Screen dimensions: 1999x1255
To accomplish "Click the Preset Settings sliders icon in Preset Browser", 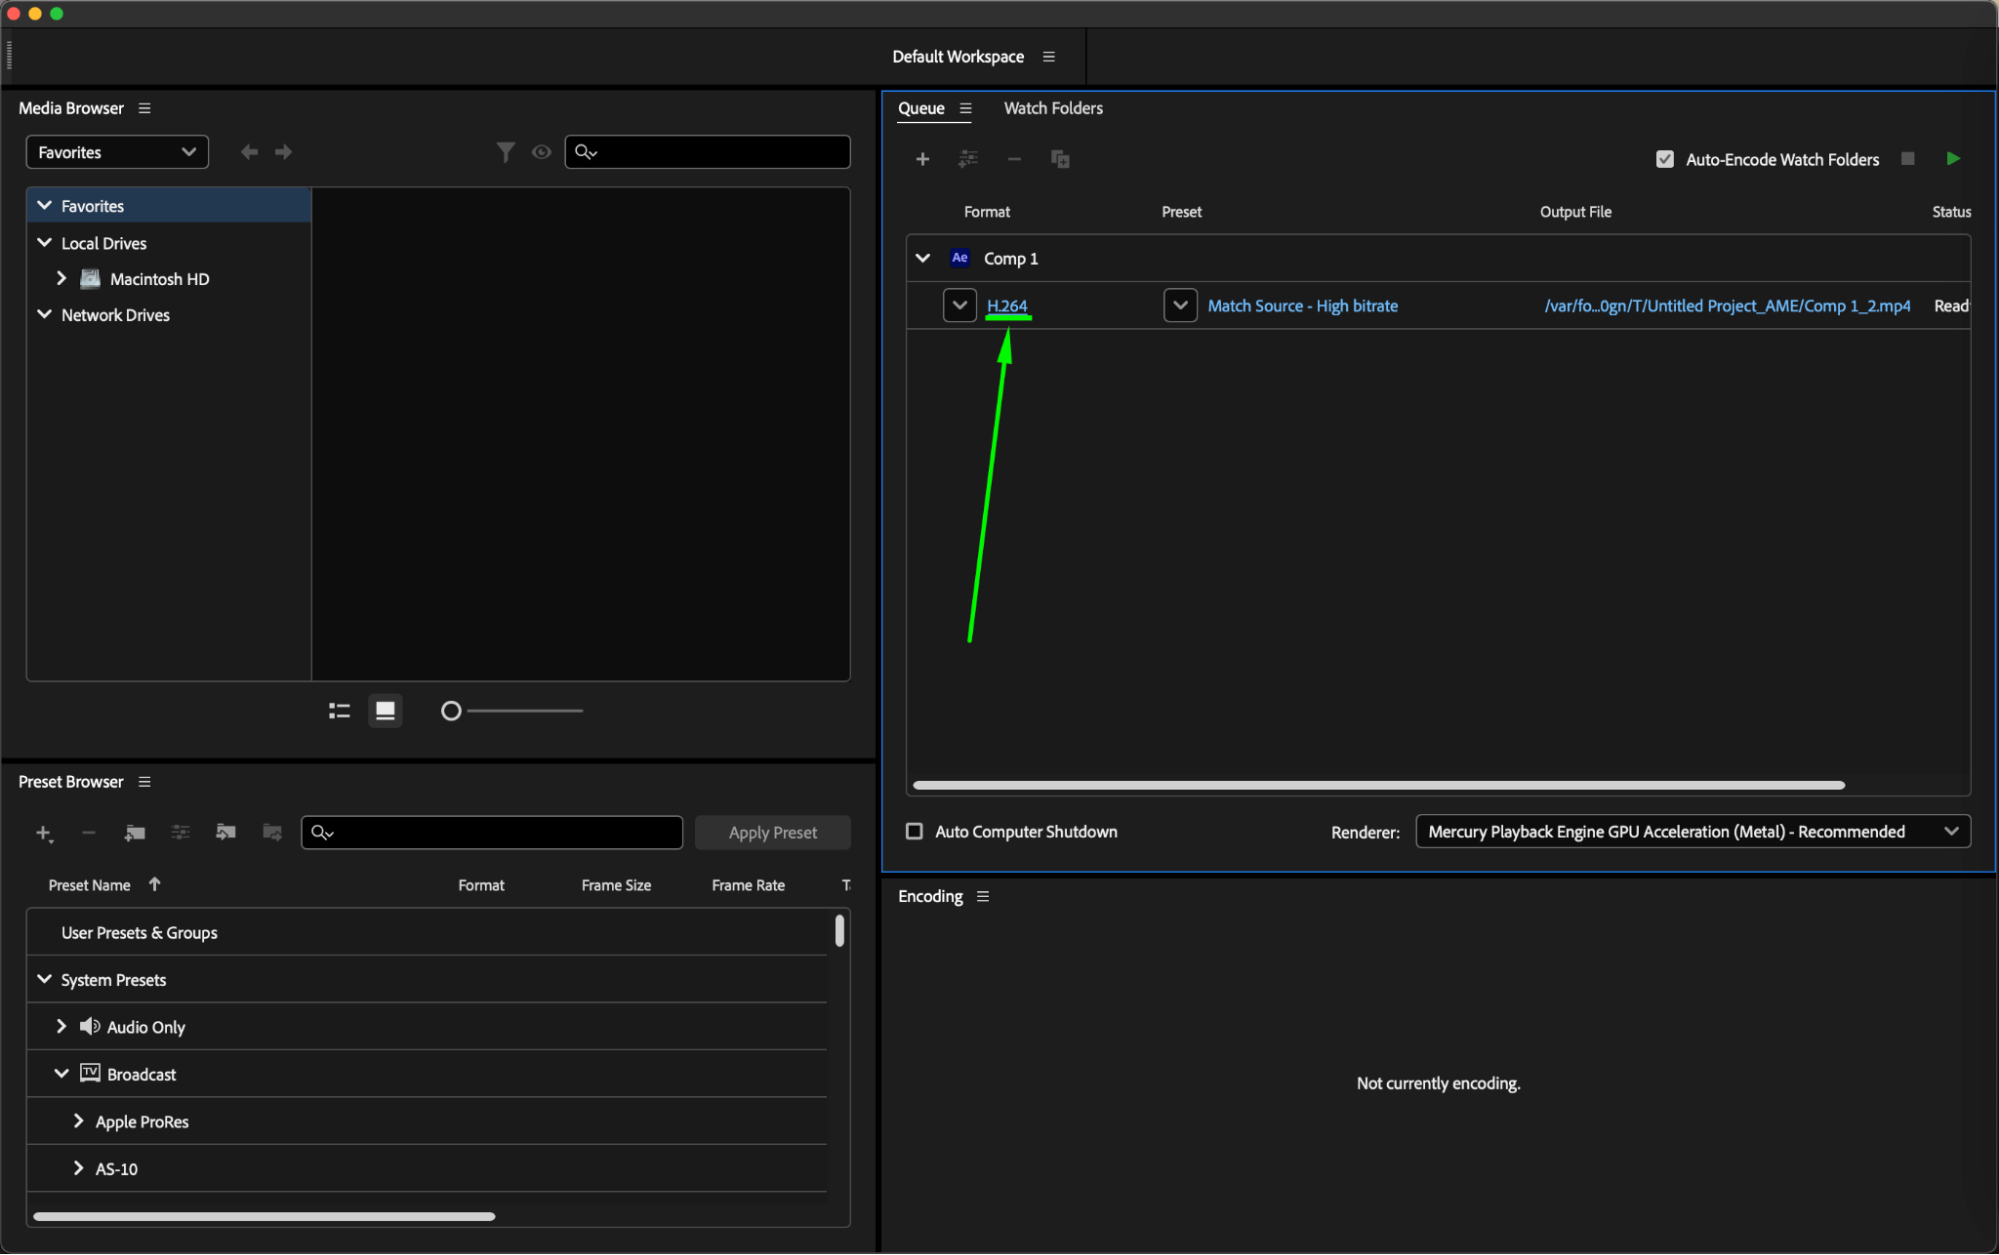I will (x=180, y=832).
